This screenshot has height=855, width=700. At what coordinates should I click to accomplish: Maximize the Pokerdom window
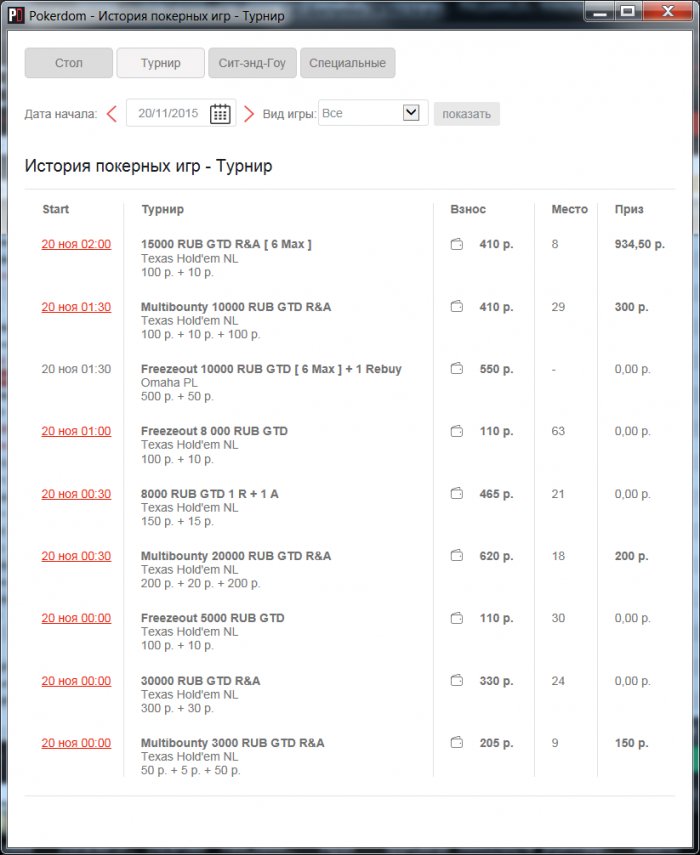628,12
